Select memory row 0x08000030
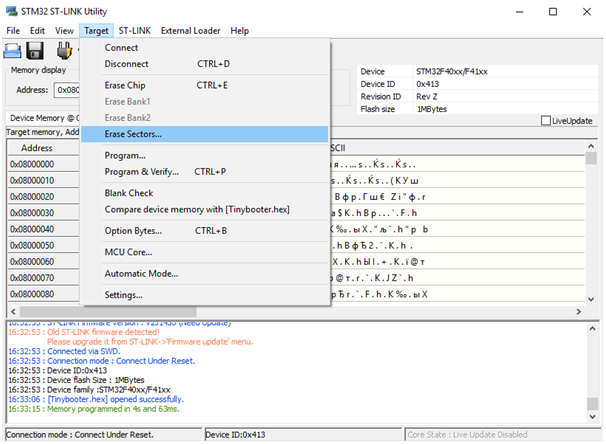The width and height of the screenshot is (606, 444). point(43,213)
